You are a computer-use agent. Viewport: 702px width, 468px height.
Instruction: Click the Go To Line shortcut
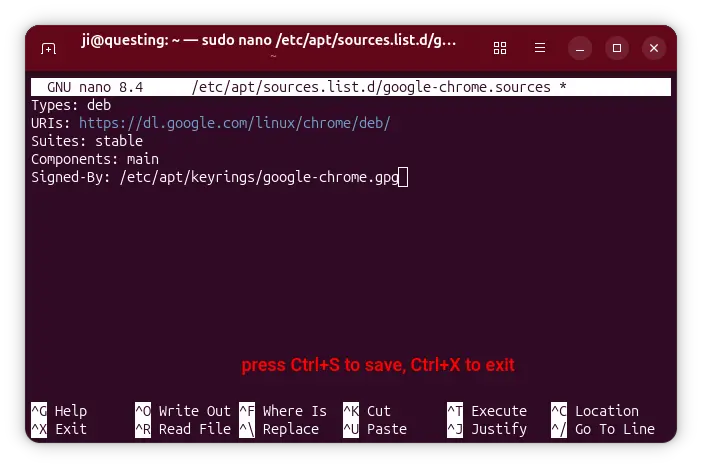point(614,429)
